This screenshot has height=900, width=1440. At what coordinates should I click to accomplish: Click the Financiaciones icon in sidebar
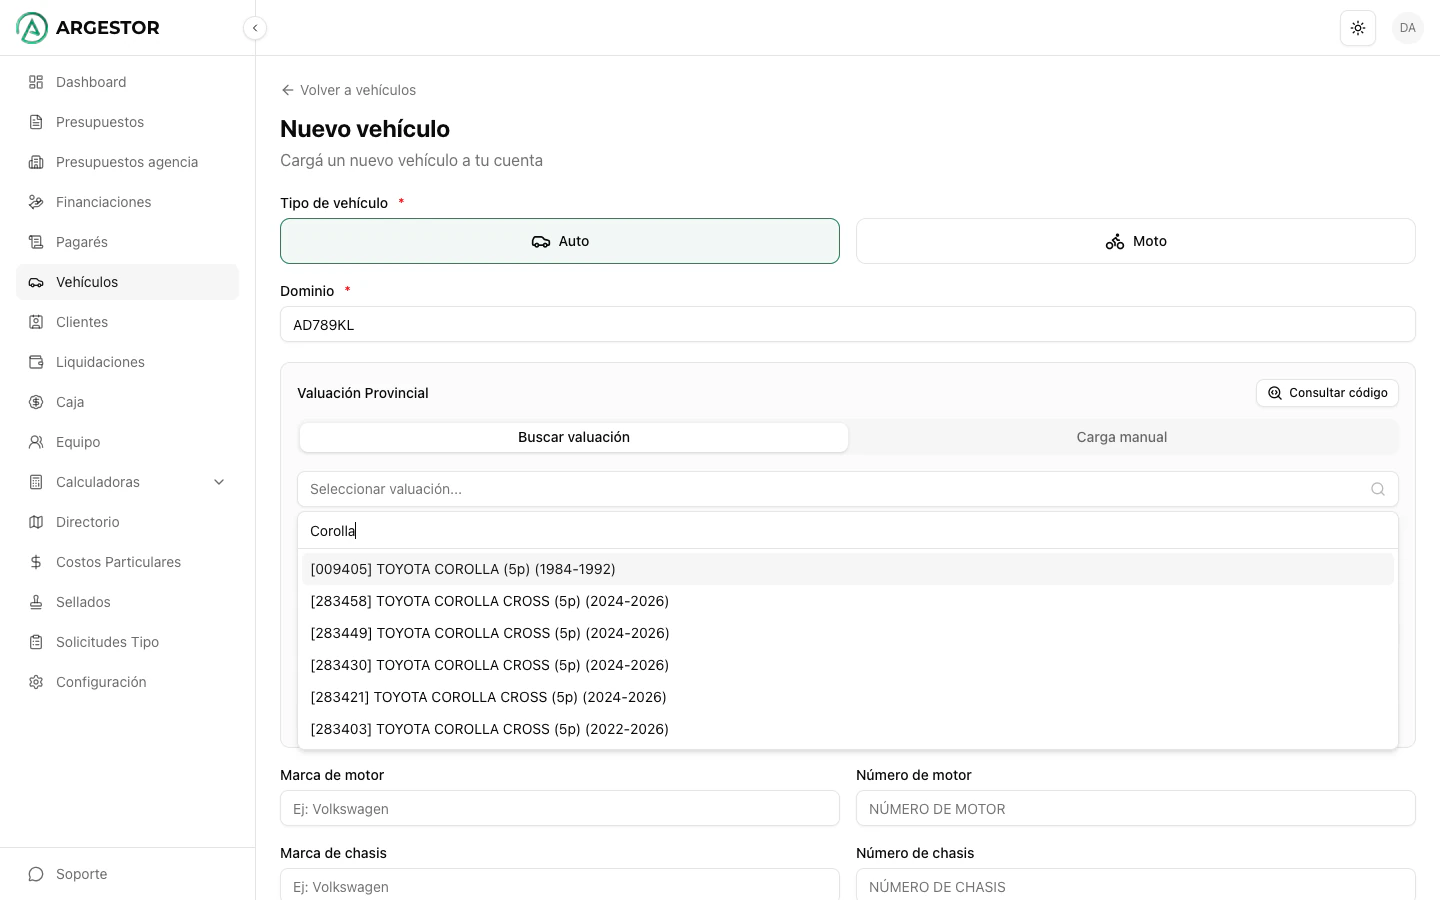pos(36,202)
